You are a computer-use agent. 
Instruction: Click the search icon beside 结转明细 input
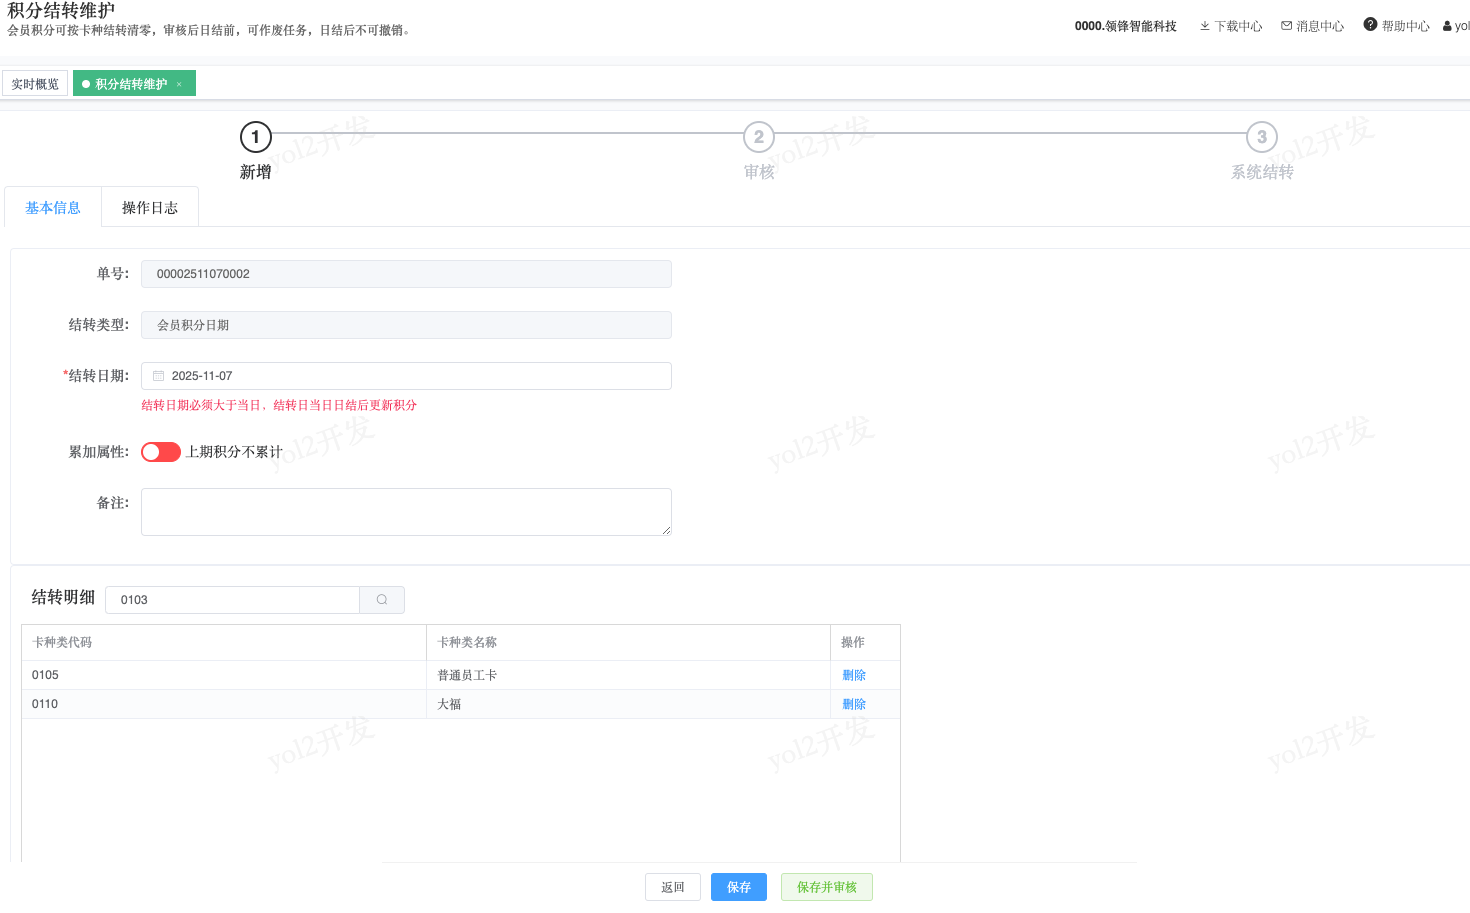pos(382,600)
